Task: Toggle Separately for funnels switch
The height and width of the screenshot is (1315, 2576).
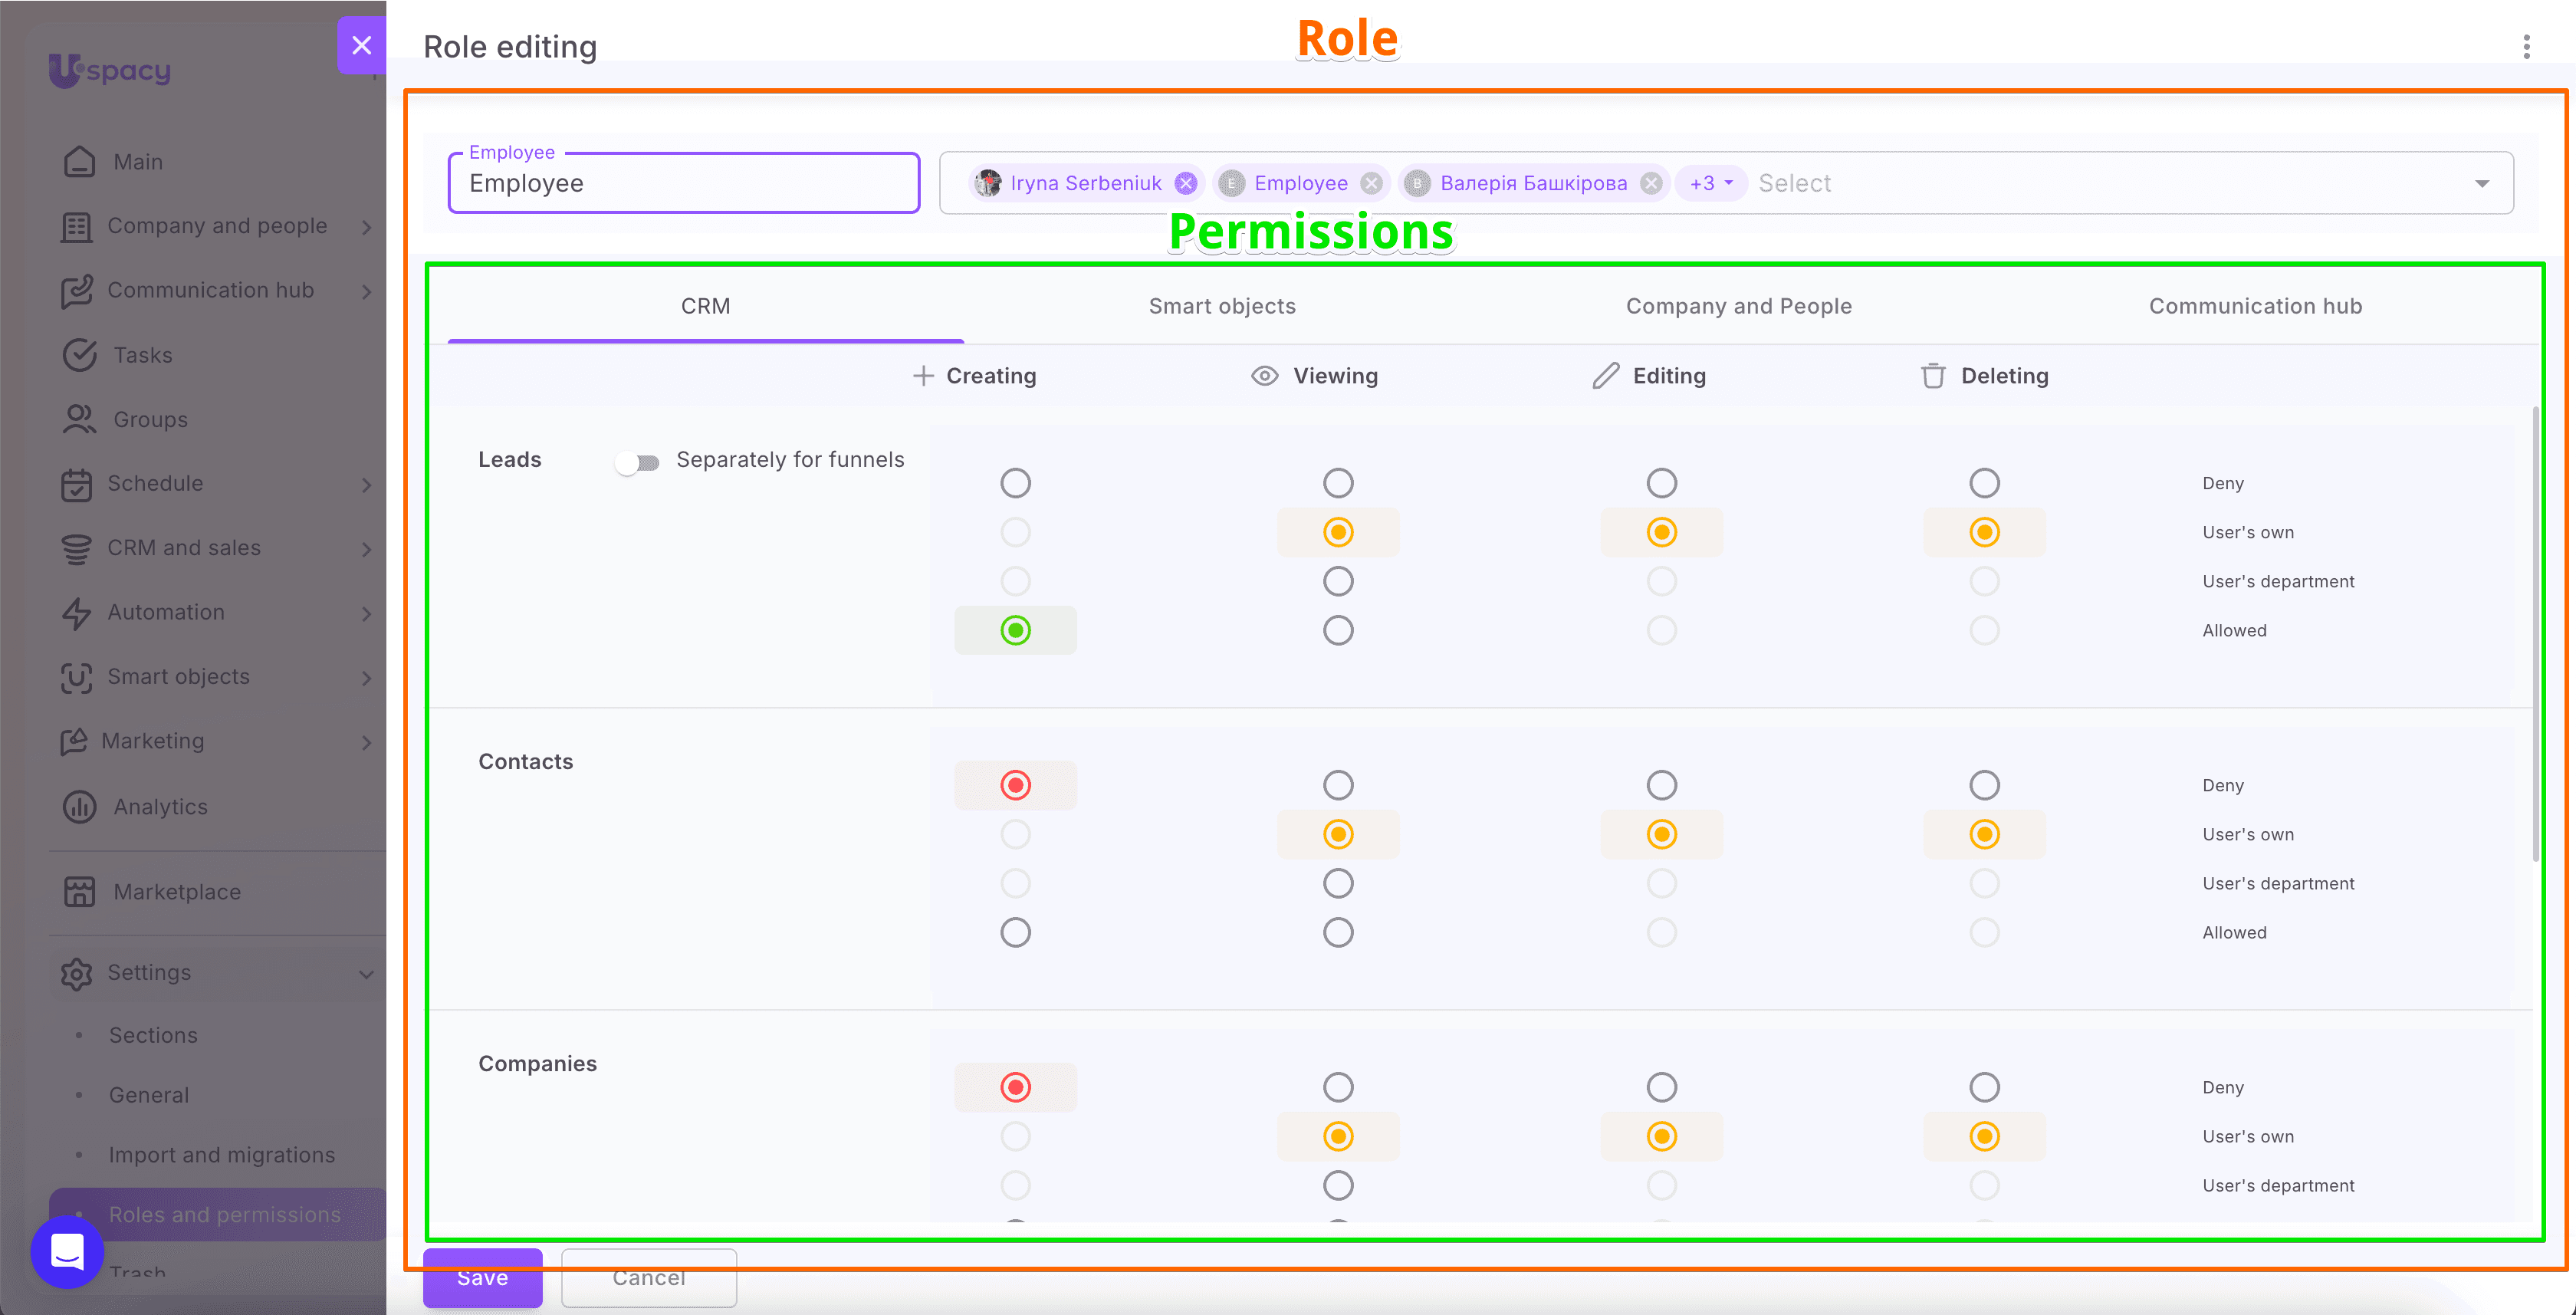Action: [x=637, y=461]
